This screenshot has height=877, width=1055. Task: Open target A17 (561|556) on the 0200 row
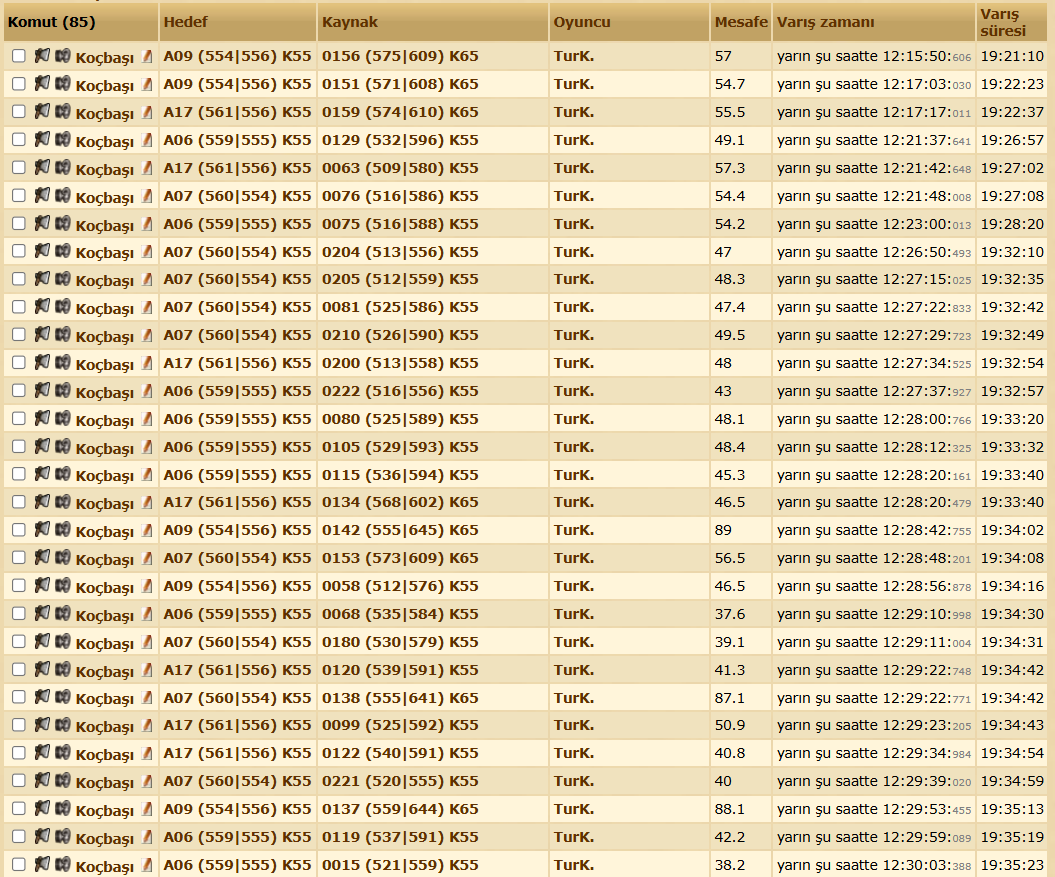(238, 363)
